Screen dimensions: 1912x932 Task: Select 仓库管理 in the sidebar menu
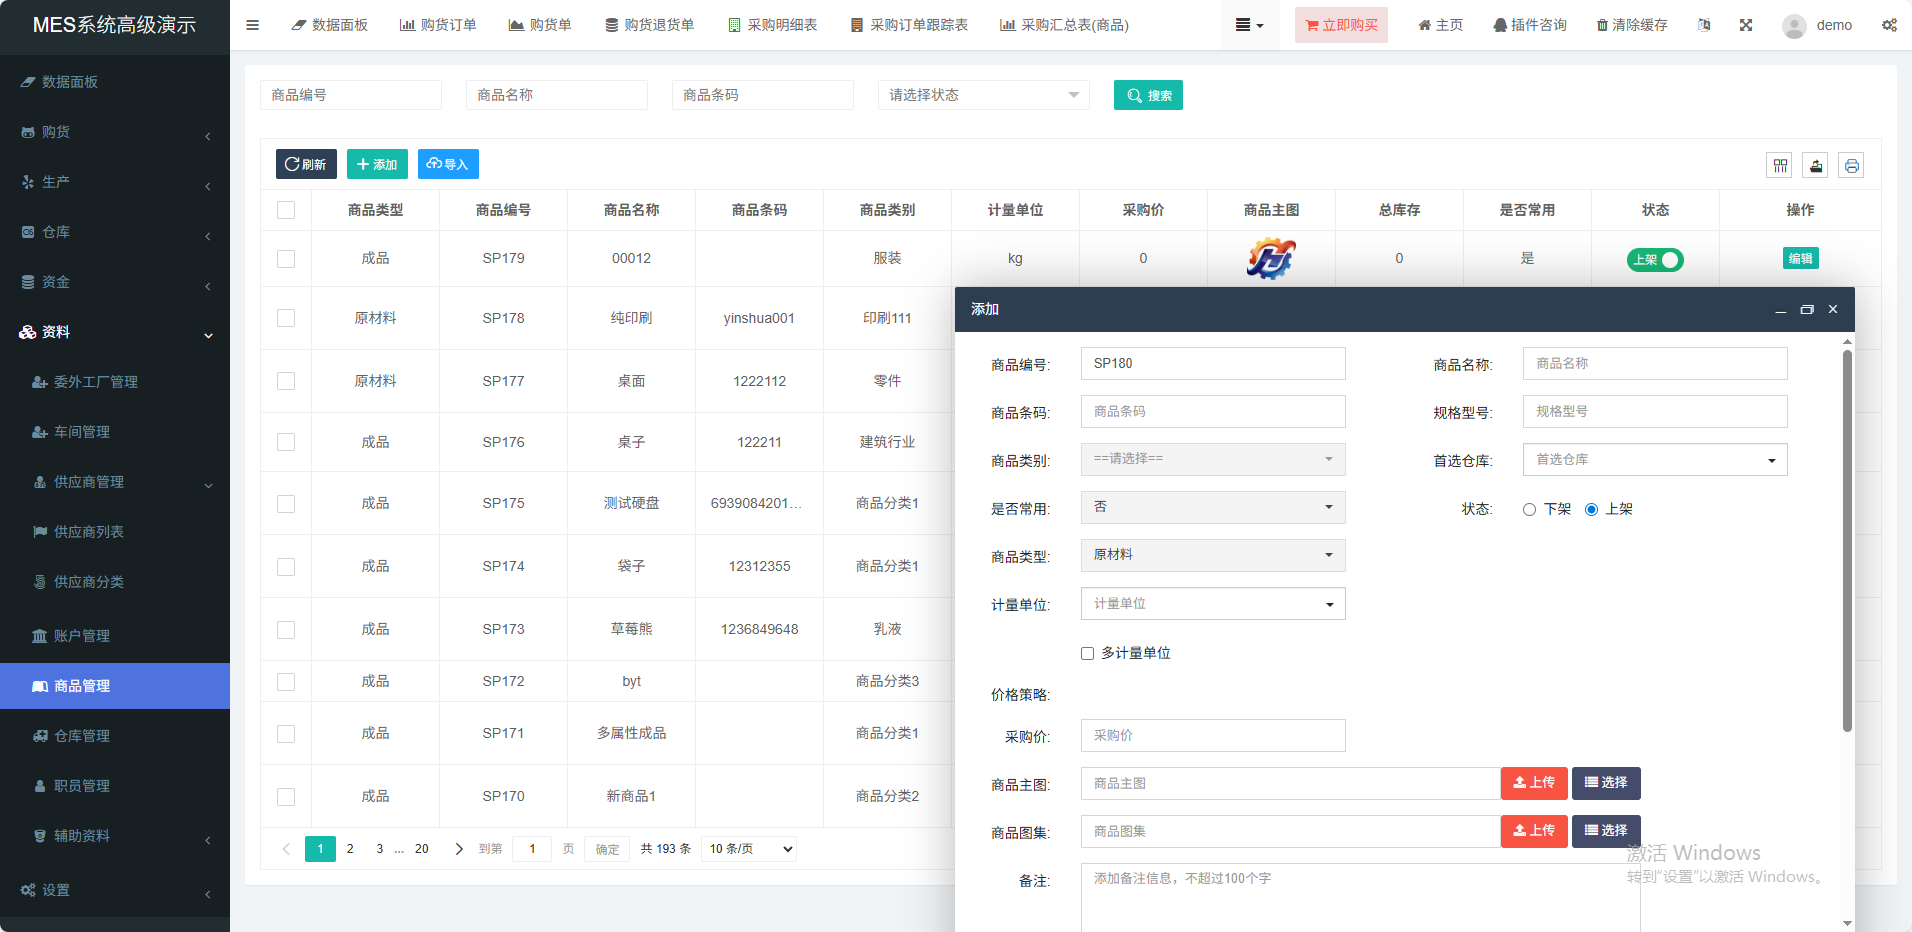pyautogui.click(x=82, y=736)
